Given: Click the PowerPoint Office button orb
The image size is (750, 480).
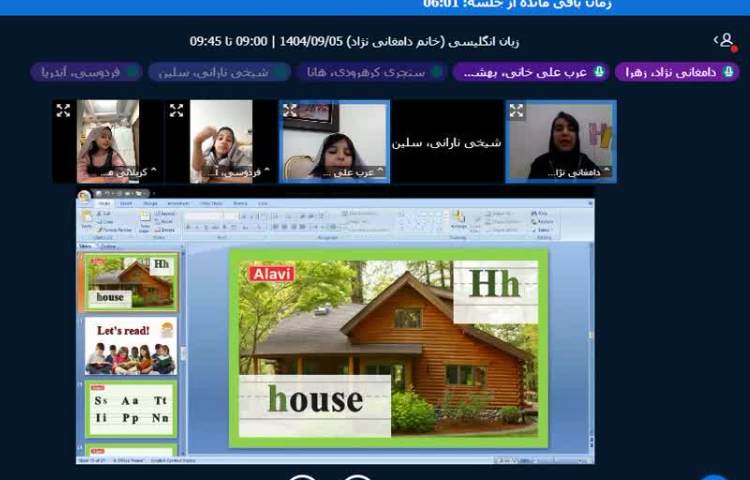Looking at the screenshot, I should (84, 196).
